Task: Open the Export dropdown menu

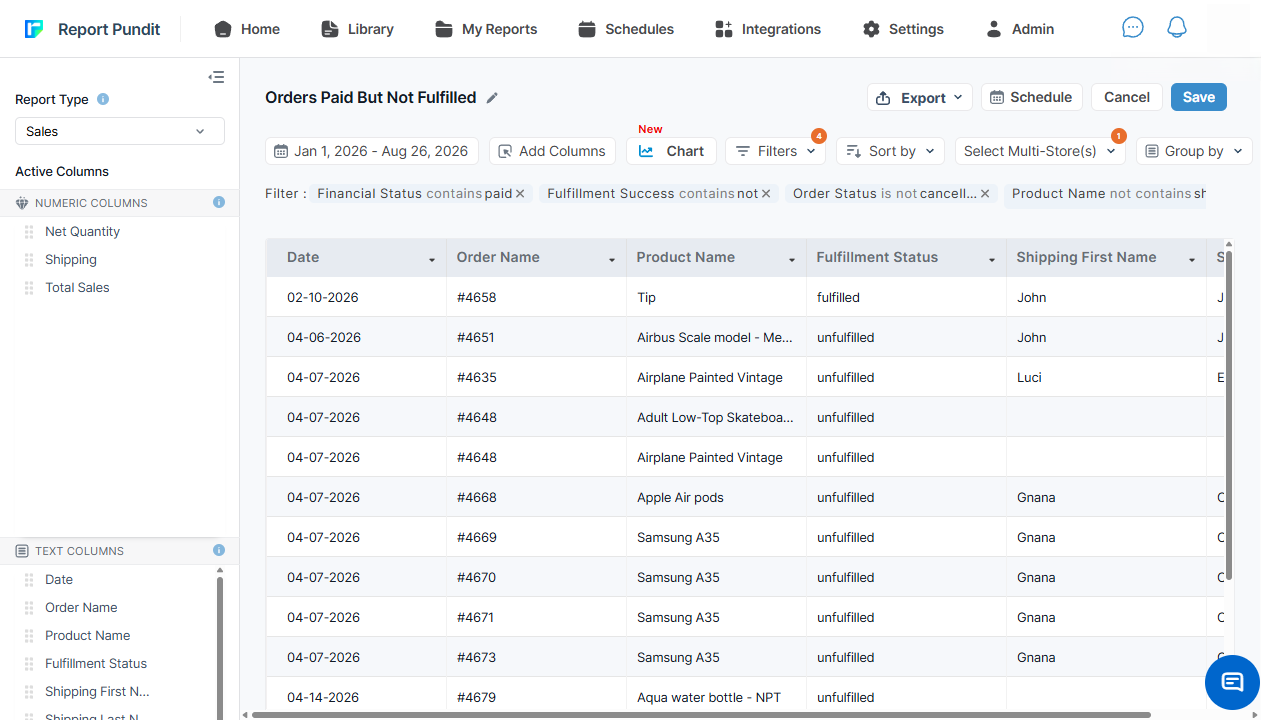Action: (x=919, y=97)
